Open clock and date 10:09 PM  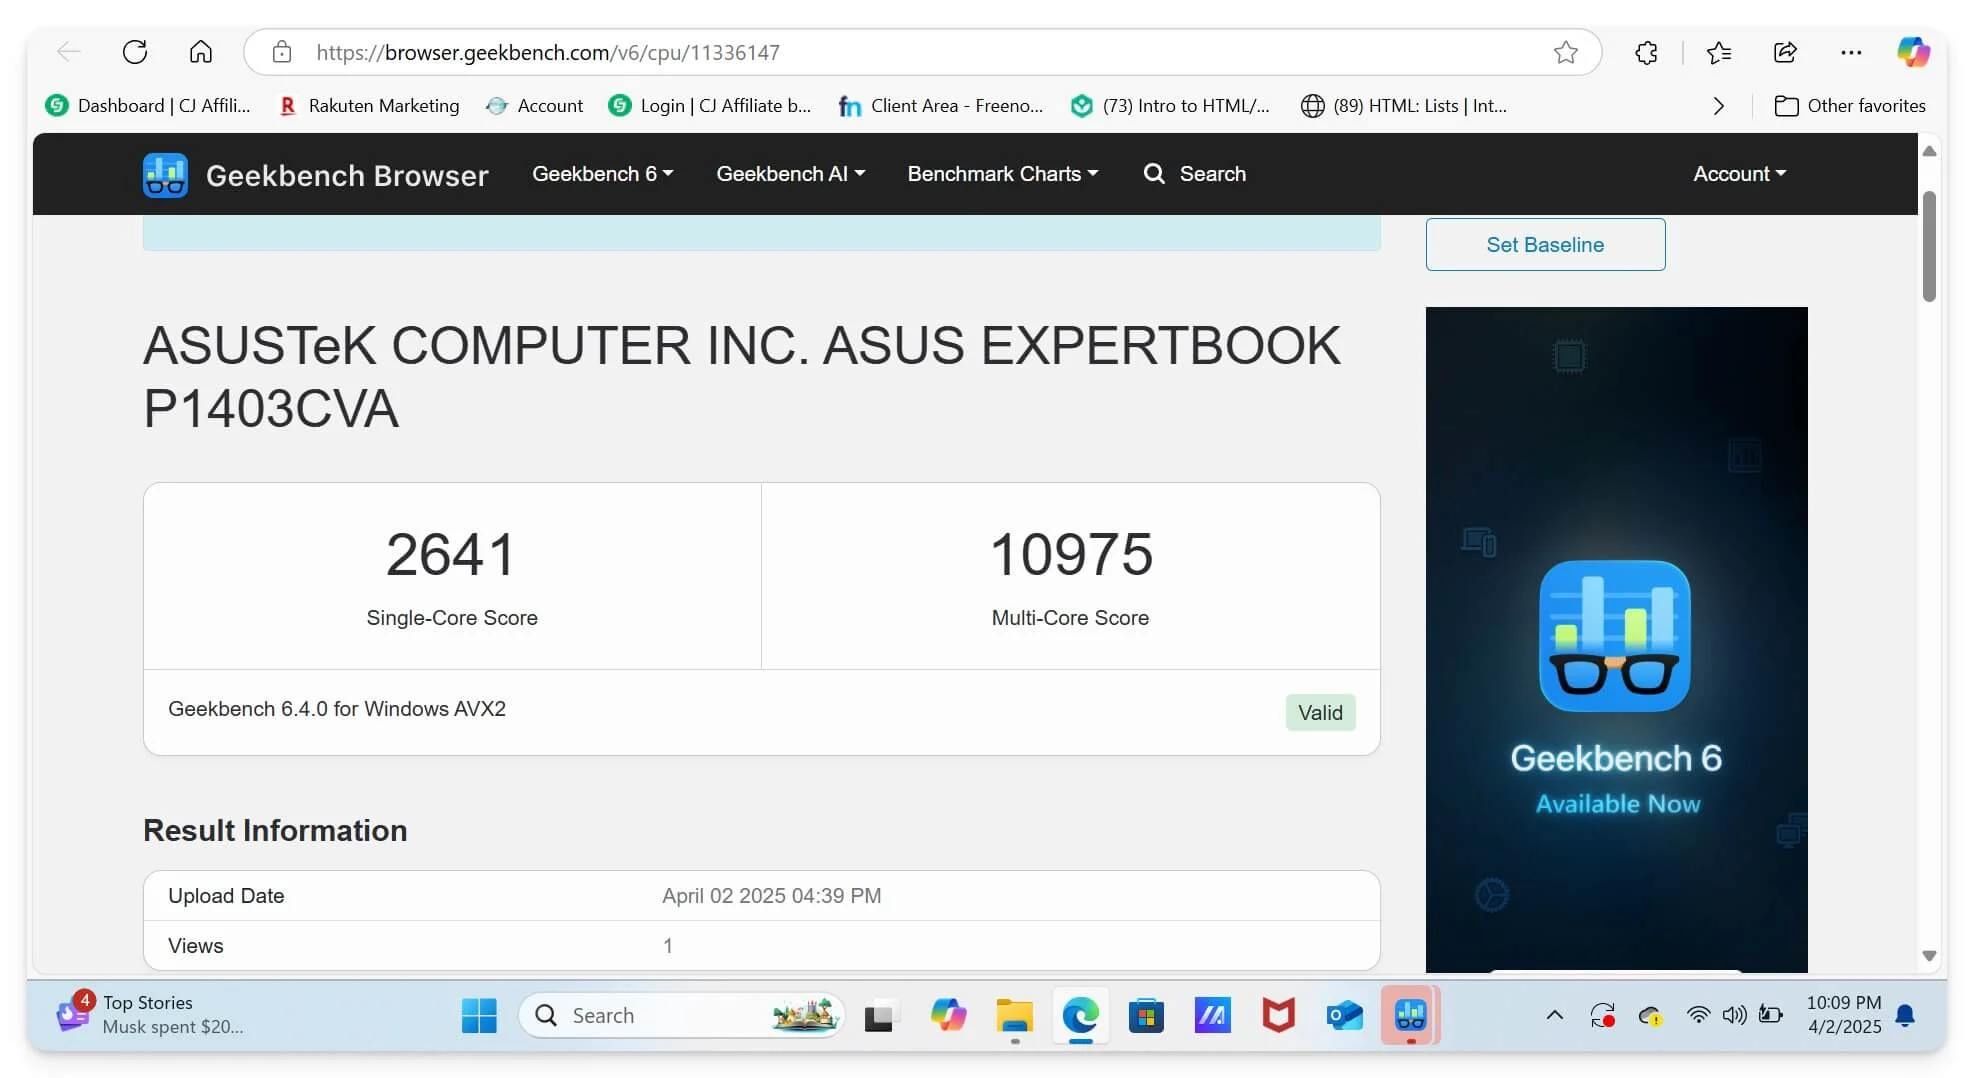click(x=1843, y=1014)
